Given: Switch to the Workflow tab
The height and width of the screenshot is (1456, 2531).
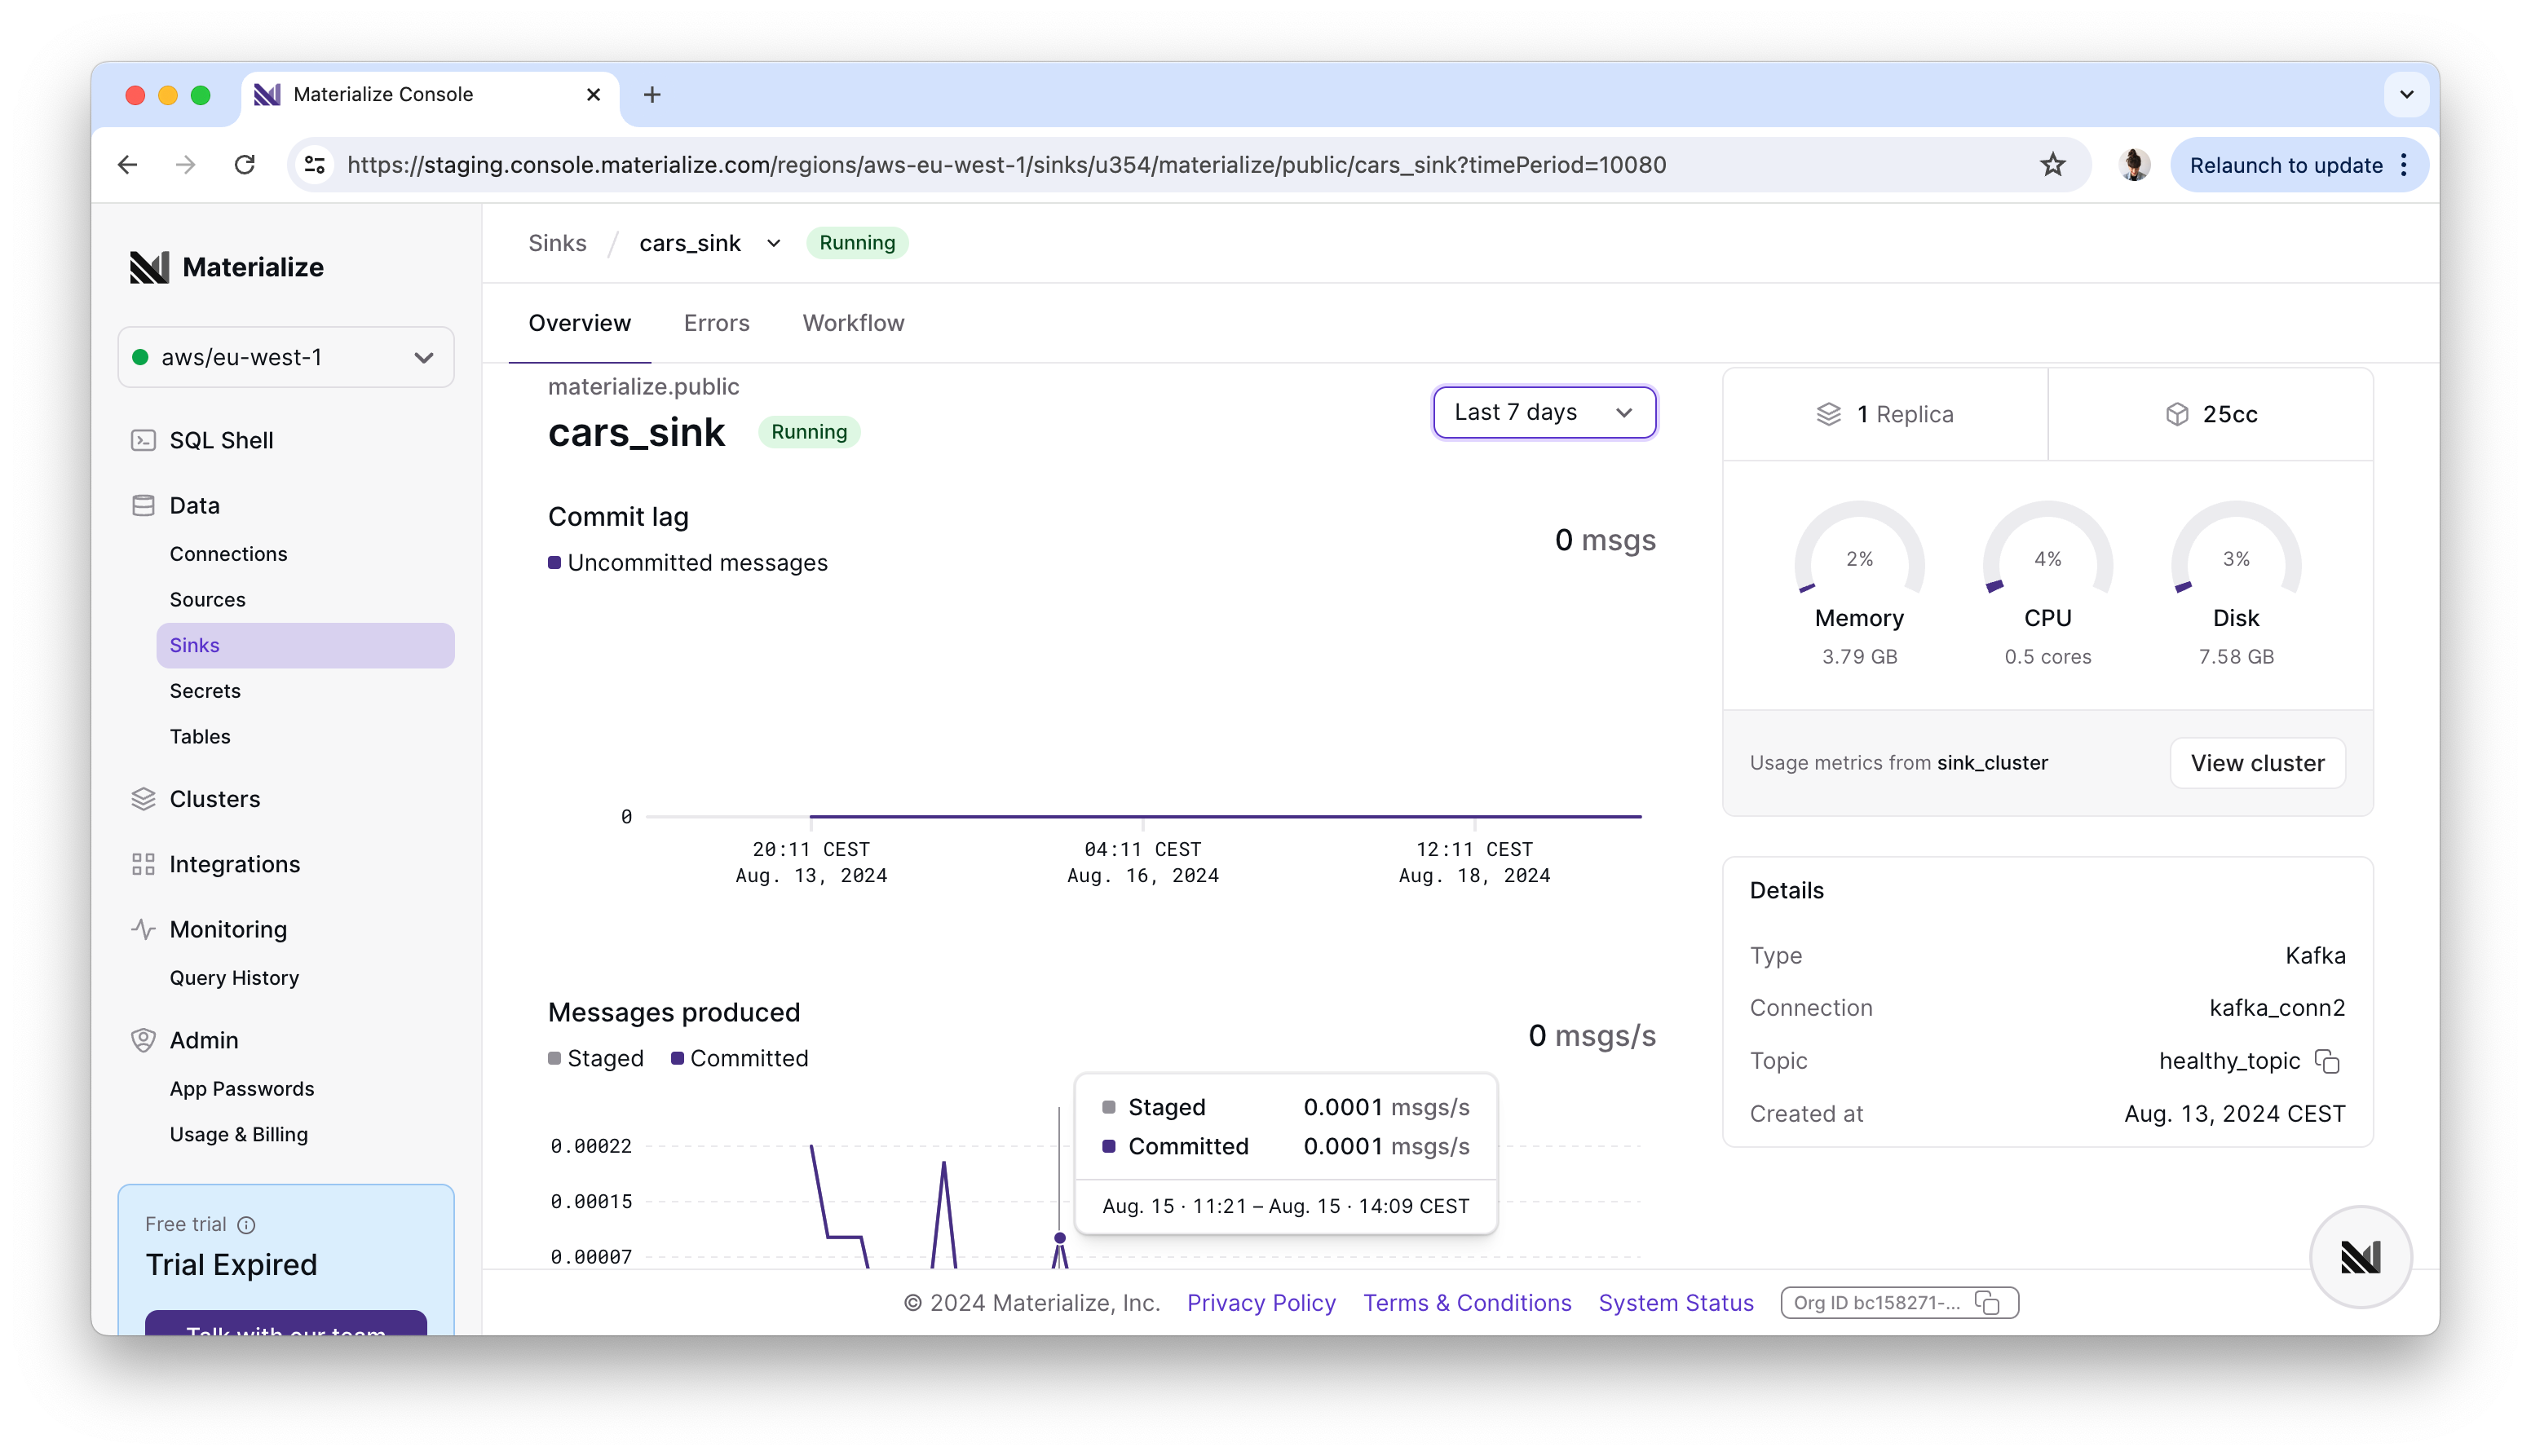Looking at the screenshot, I should (x=853, y=323).
